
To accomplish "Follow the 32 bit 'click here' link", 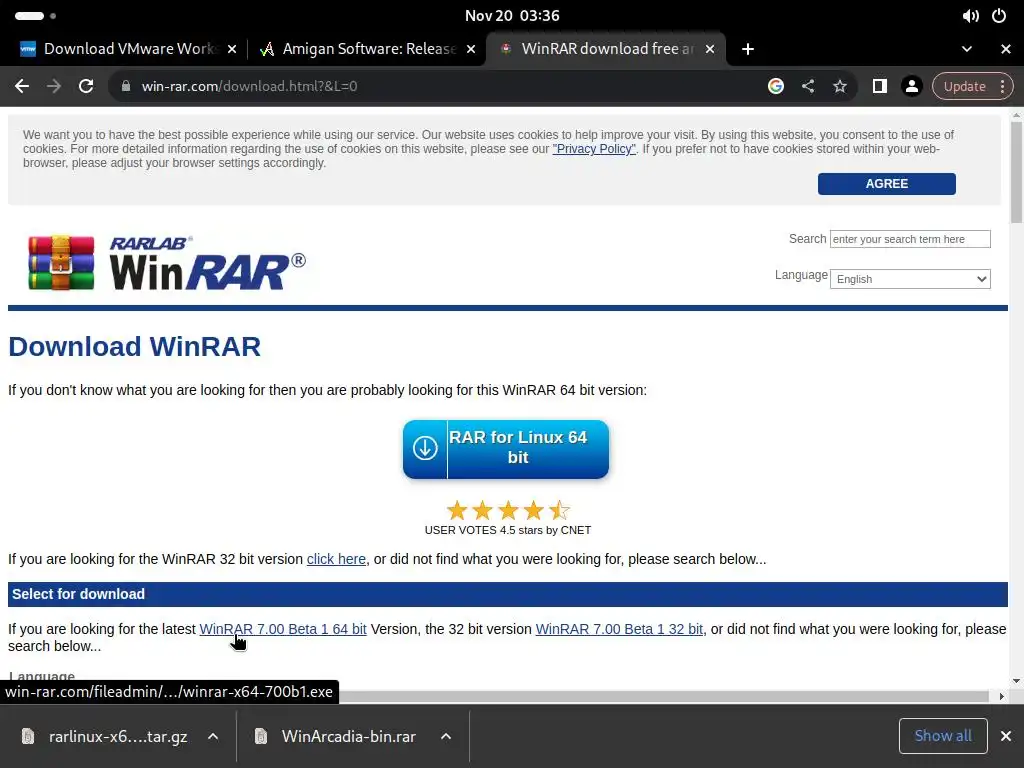I will click(336, 559).
